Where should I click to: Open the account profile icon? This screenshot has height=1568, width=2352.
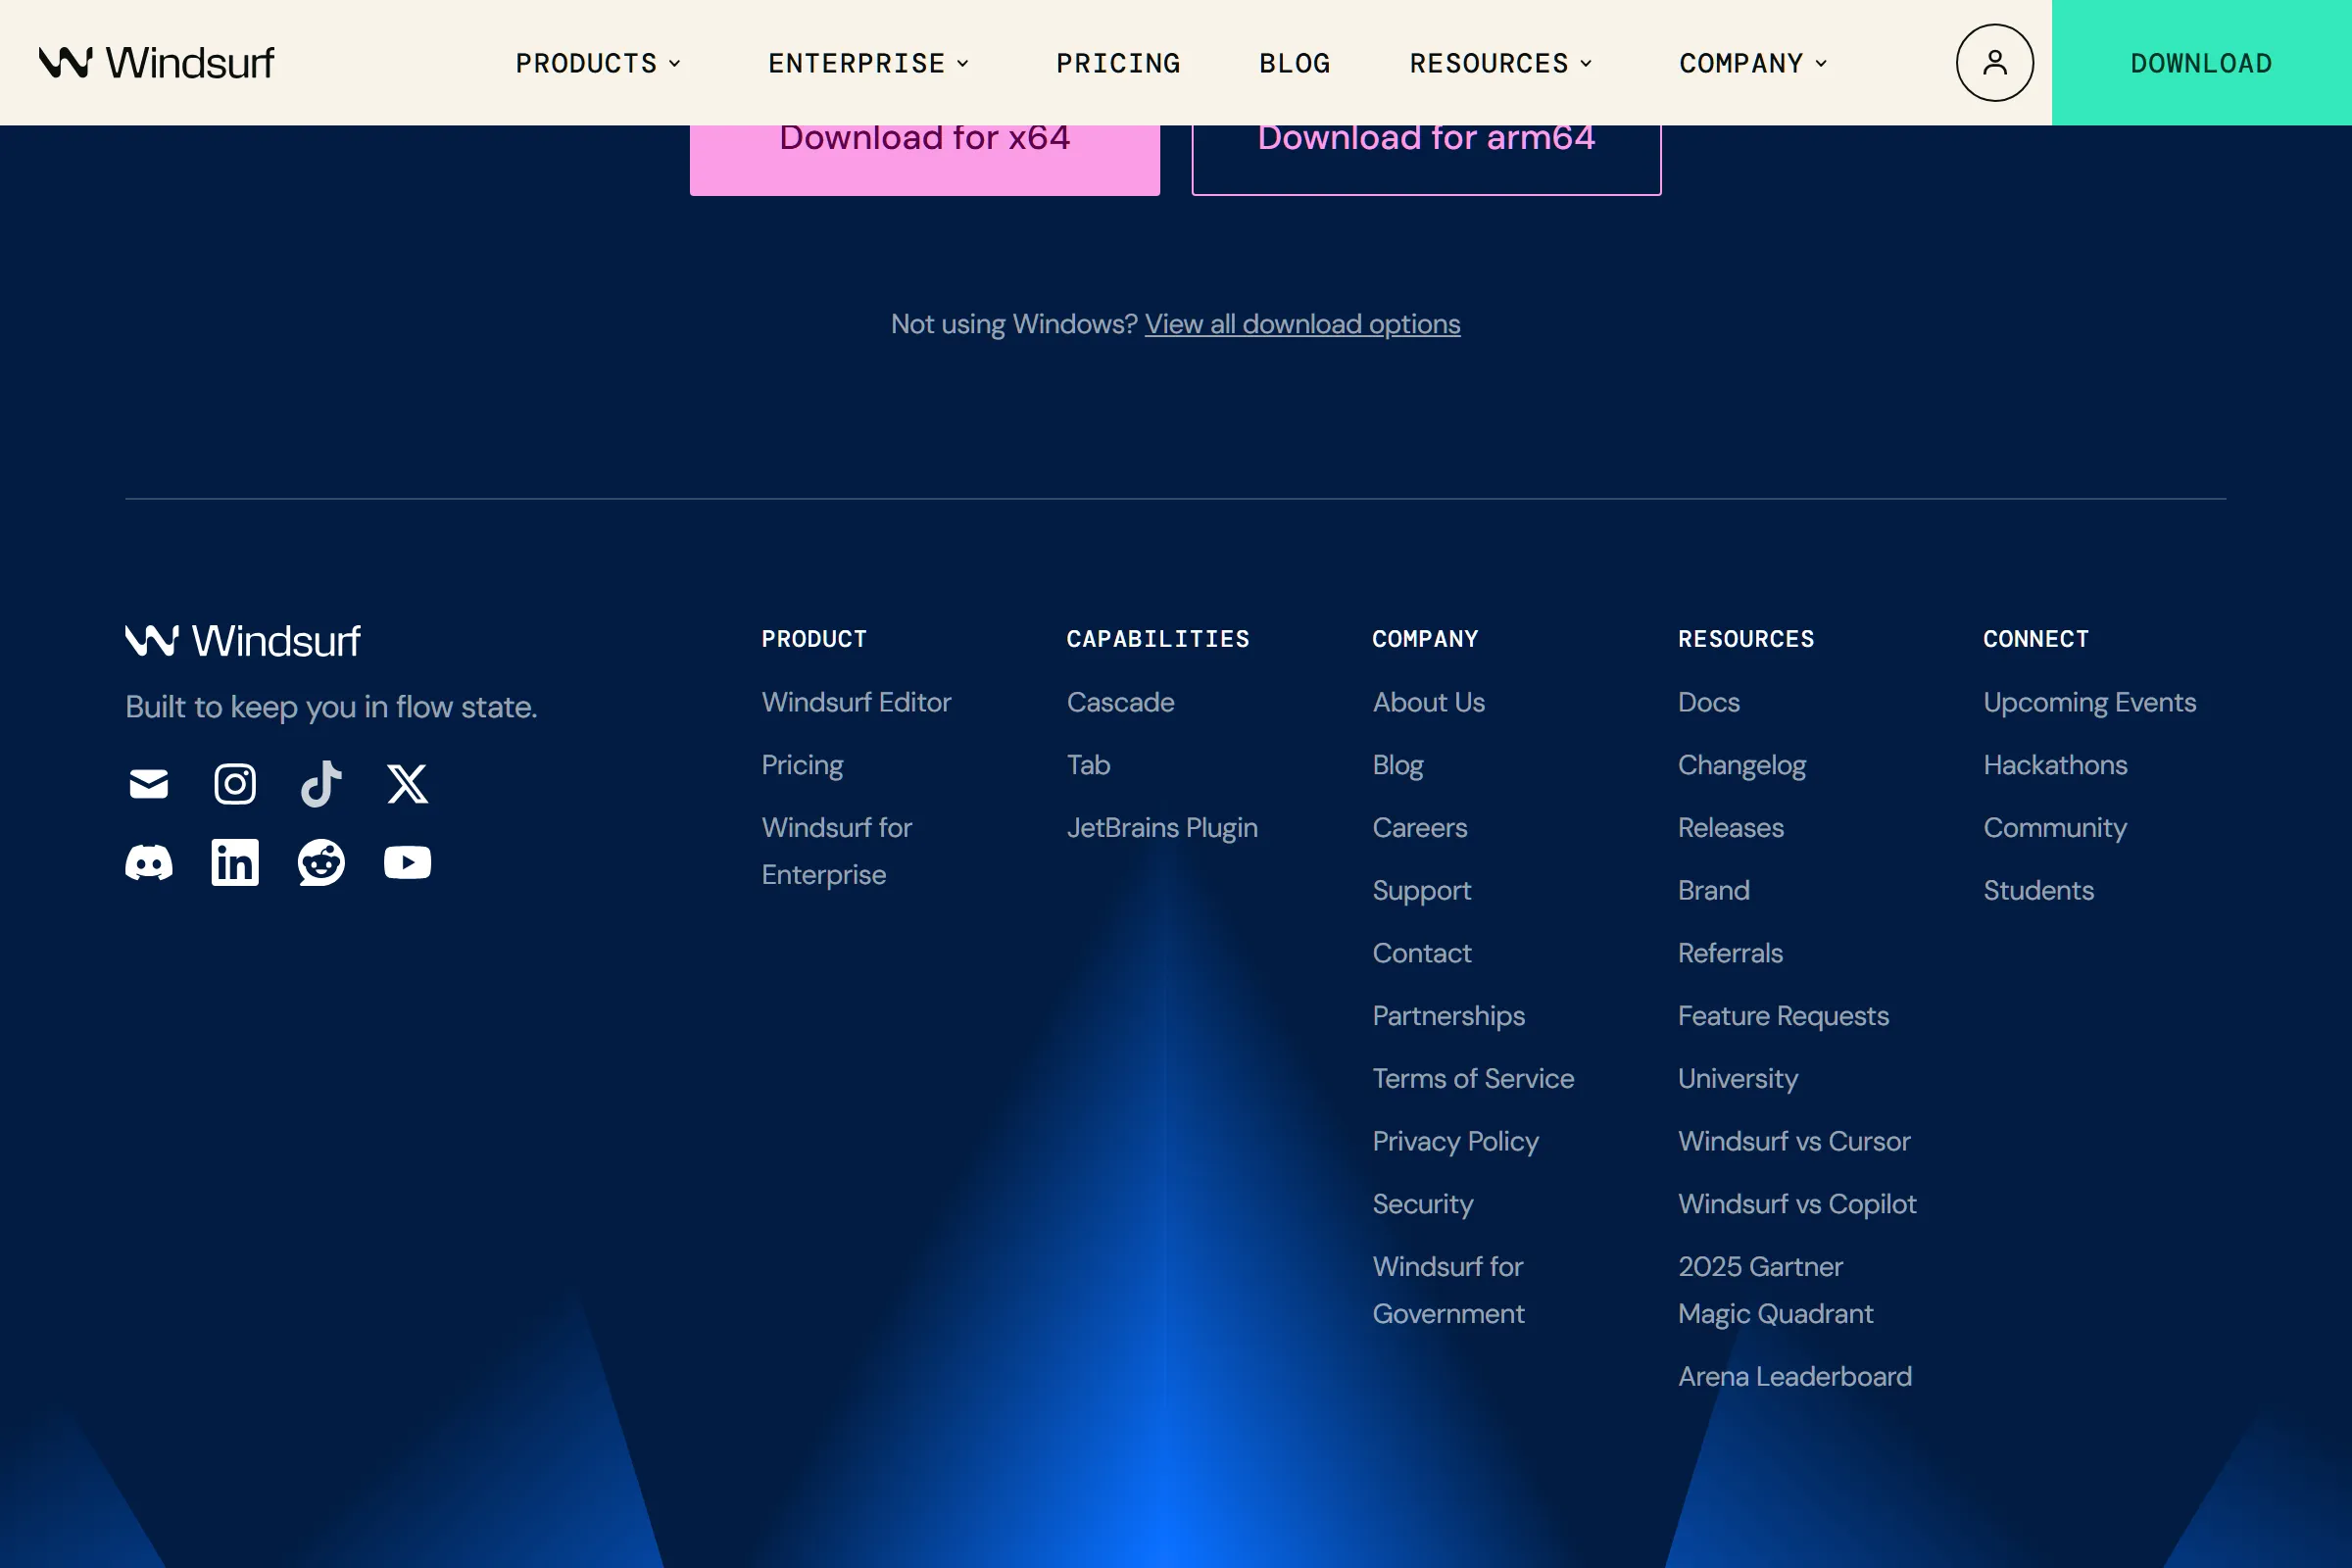click(x=1994, y=62)
